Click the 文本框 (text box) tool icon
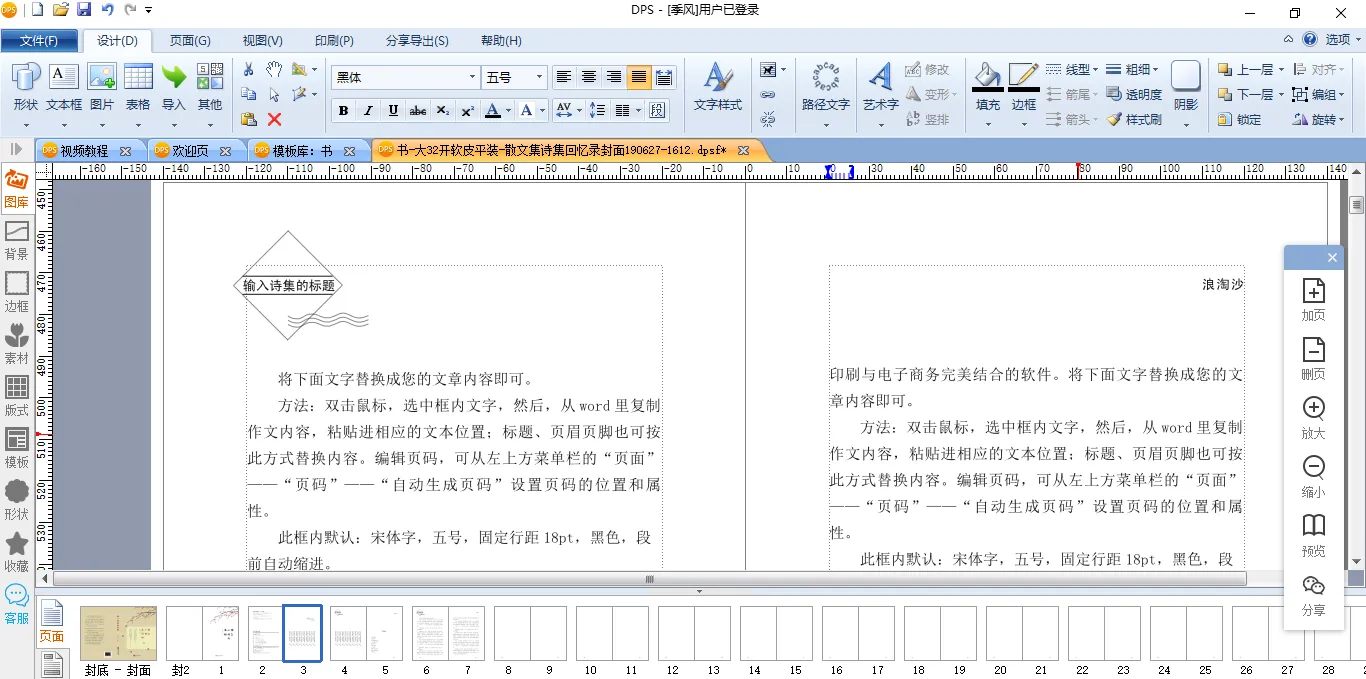The height and width of the screenshot is (679, 1366). pyautogui.click(x=64, y=78)
